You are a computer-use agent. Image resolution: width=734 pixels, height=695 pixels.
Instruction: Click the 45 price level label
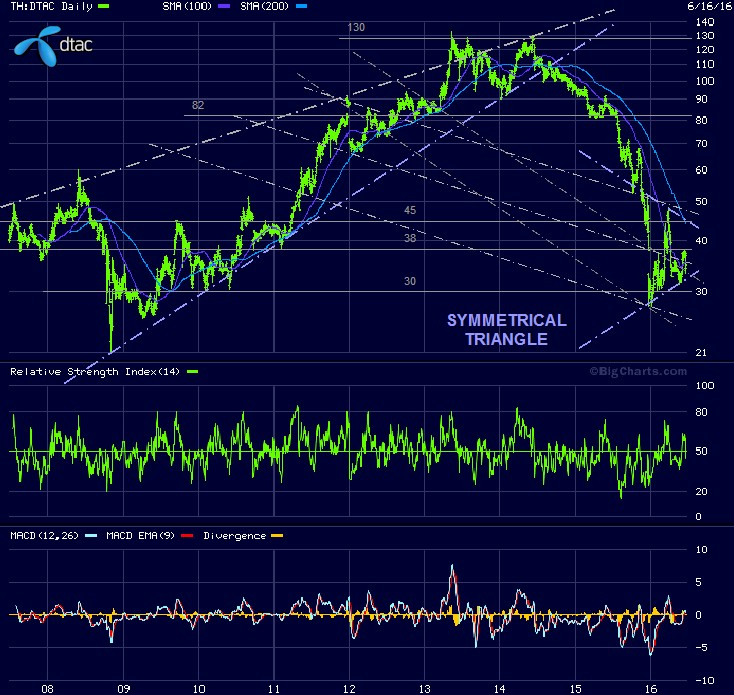410,210
